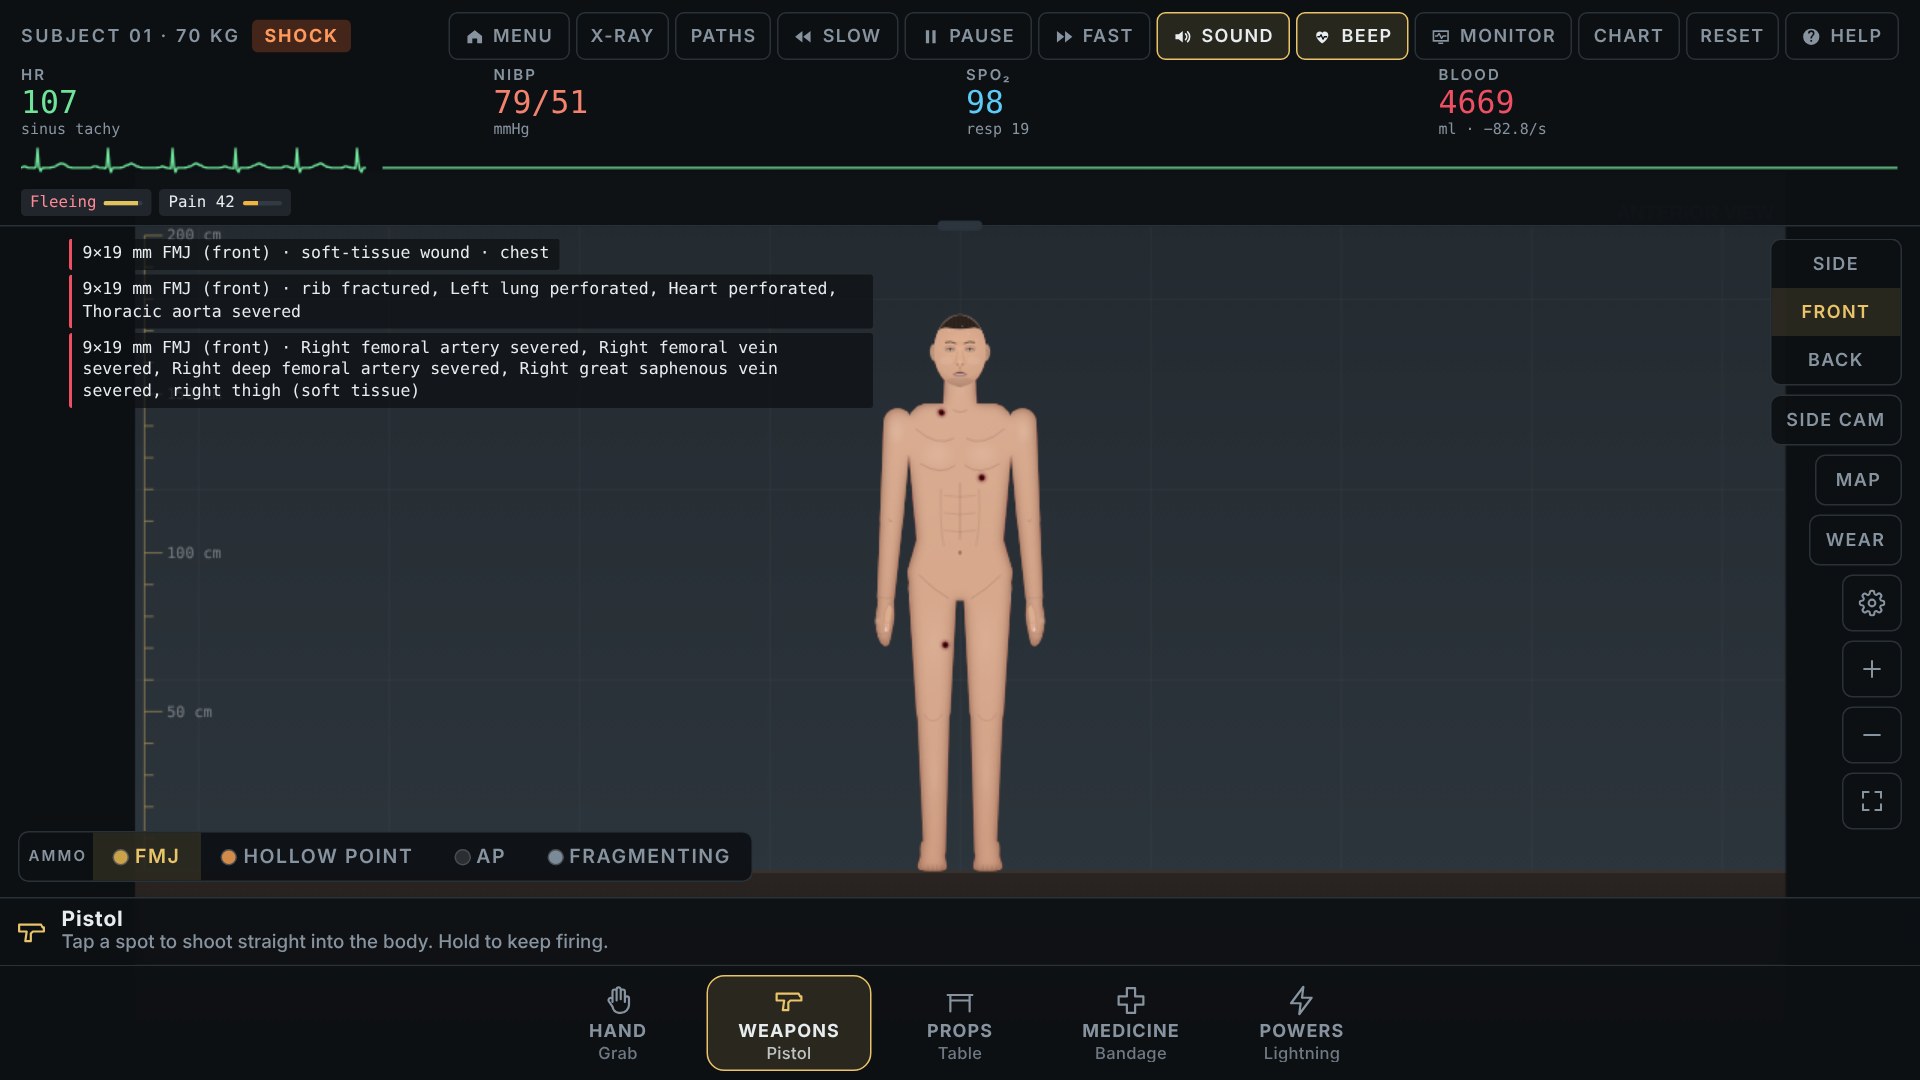Open the Chart panel

click(1628, 36)
